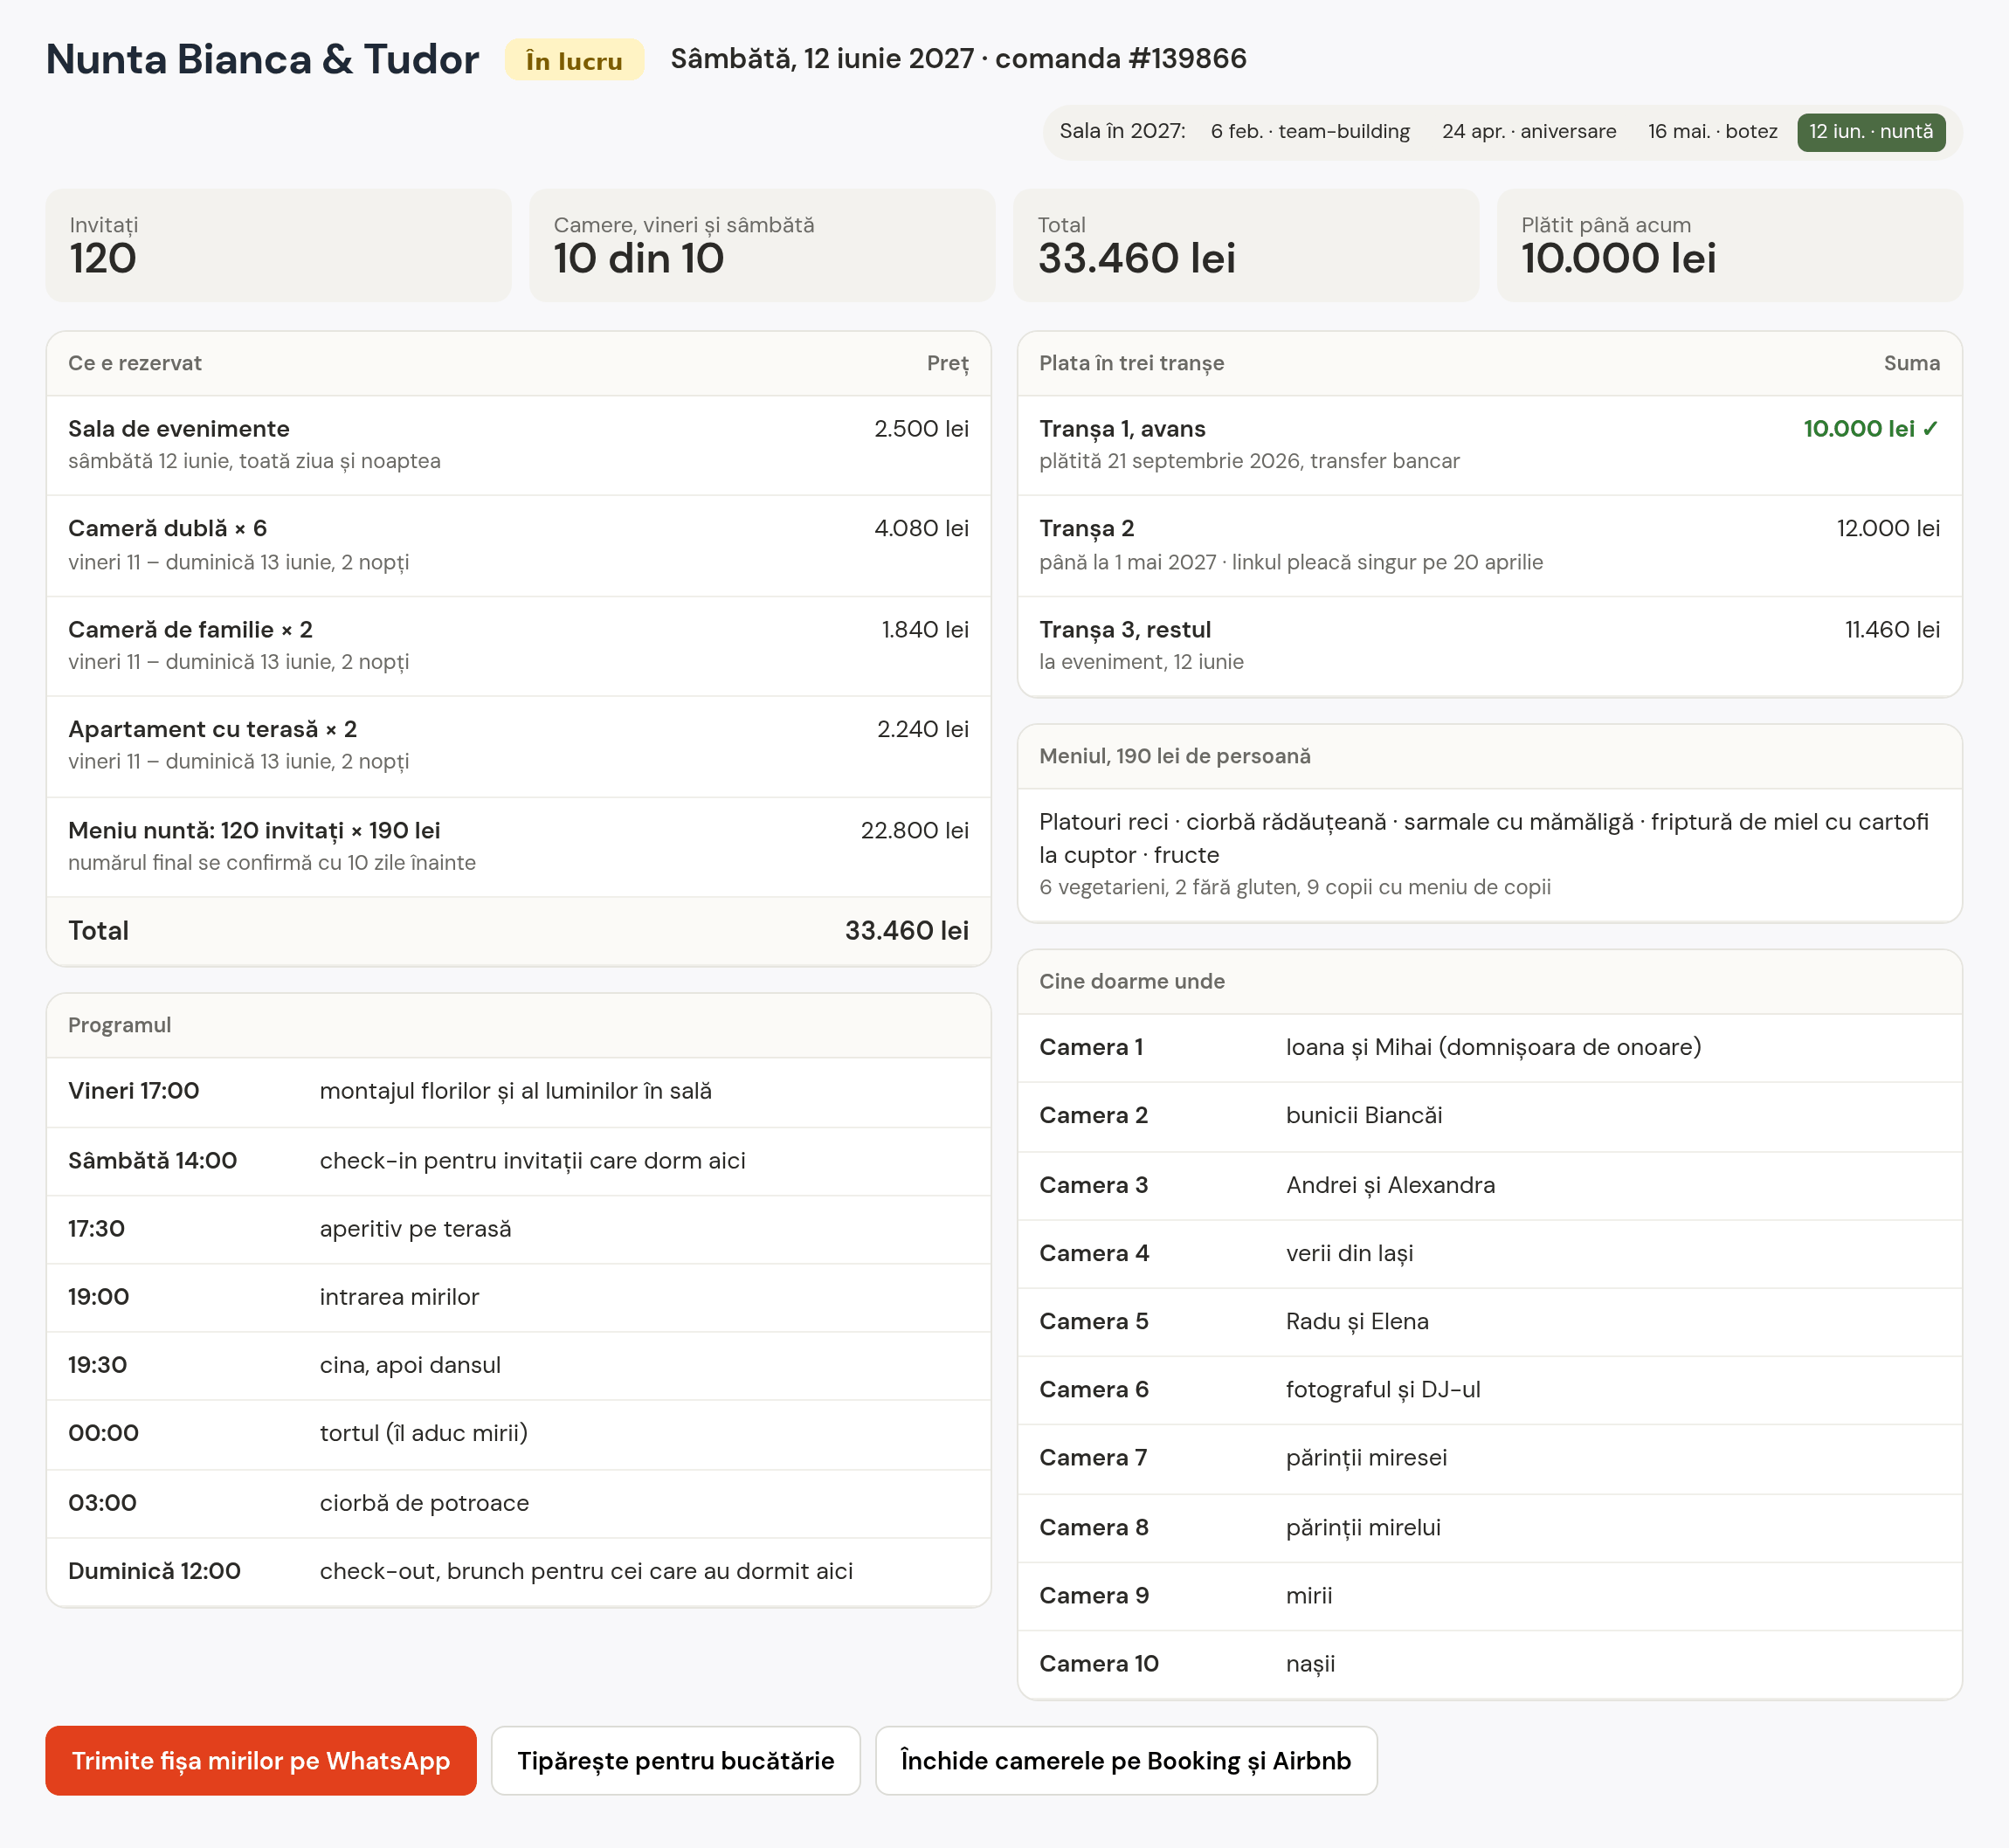Click the menu dishes description text
The width and height of the screenshot is (2009, 1848).
coord(1483,838)
